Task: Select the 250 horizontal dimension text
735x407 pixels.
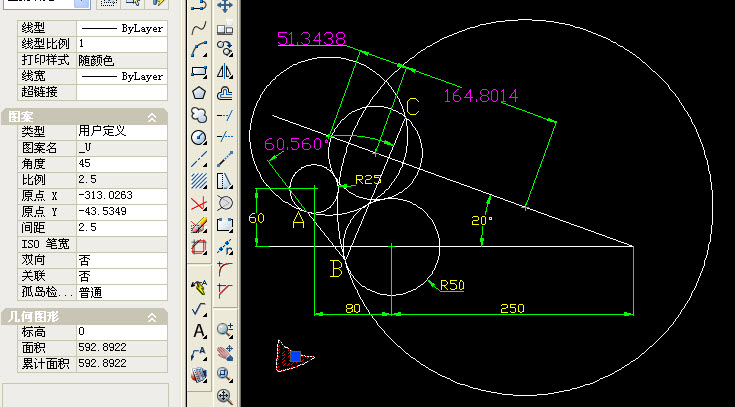Action: 512,308
